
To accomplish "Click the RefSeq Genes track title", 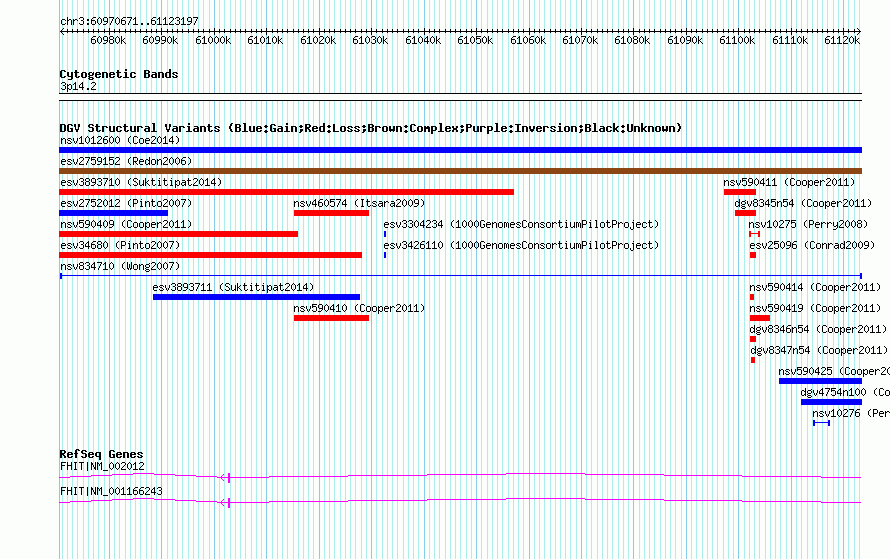I will click(101, 454).
